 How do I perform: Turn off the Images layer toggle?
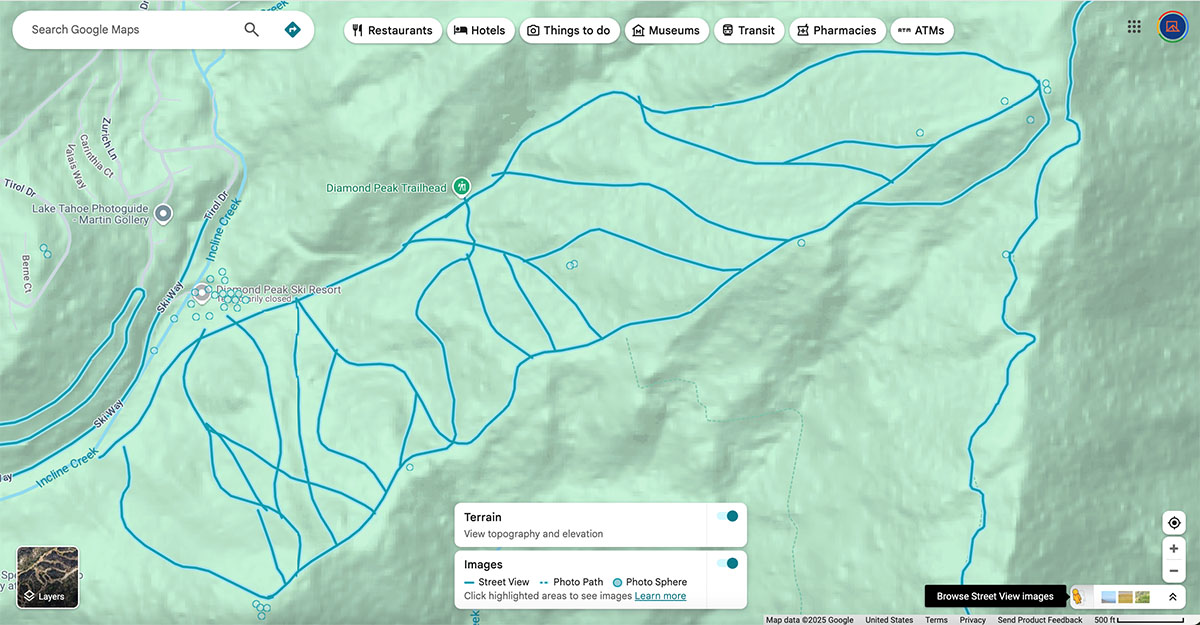click(731, 563)
